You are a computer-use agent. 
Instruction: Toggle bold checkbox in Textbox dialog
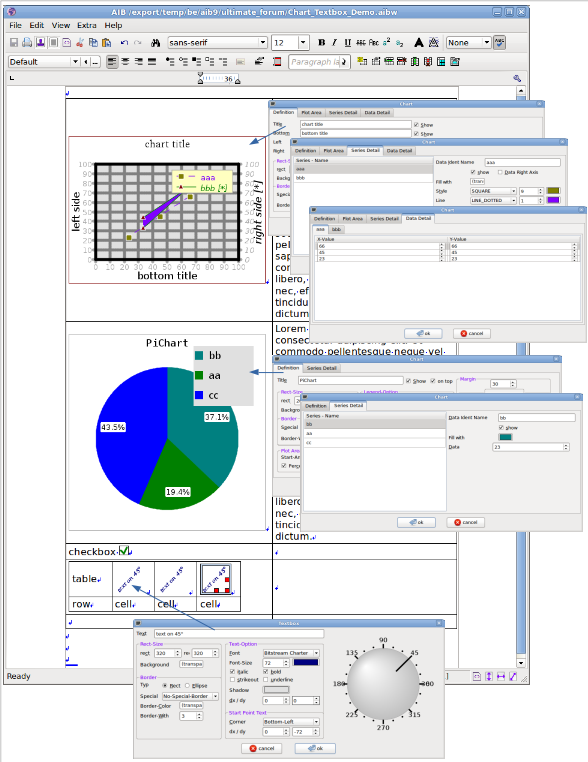pos(266,671)
